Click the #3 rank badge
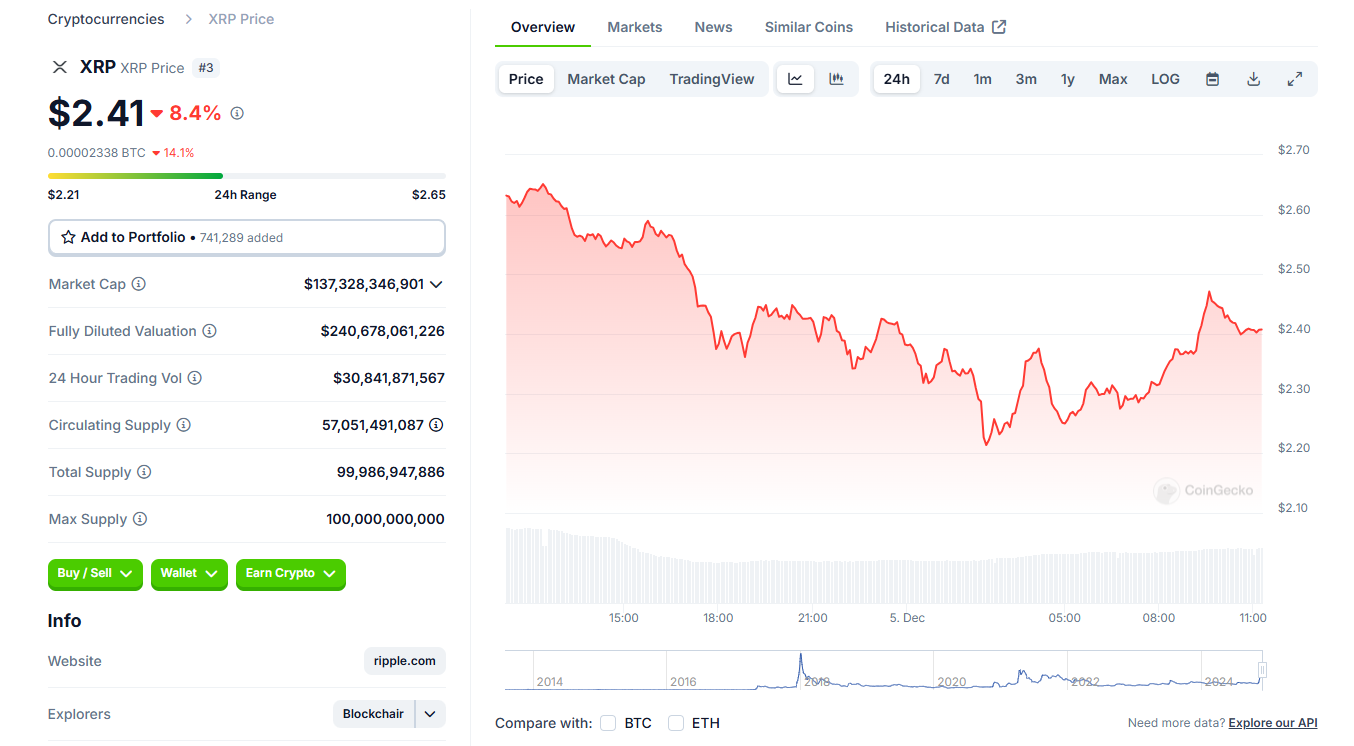1354x746 pixels. (206, 67)
